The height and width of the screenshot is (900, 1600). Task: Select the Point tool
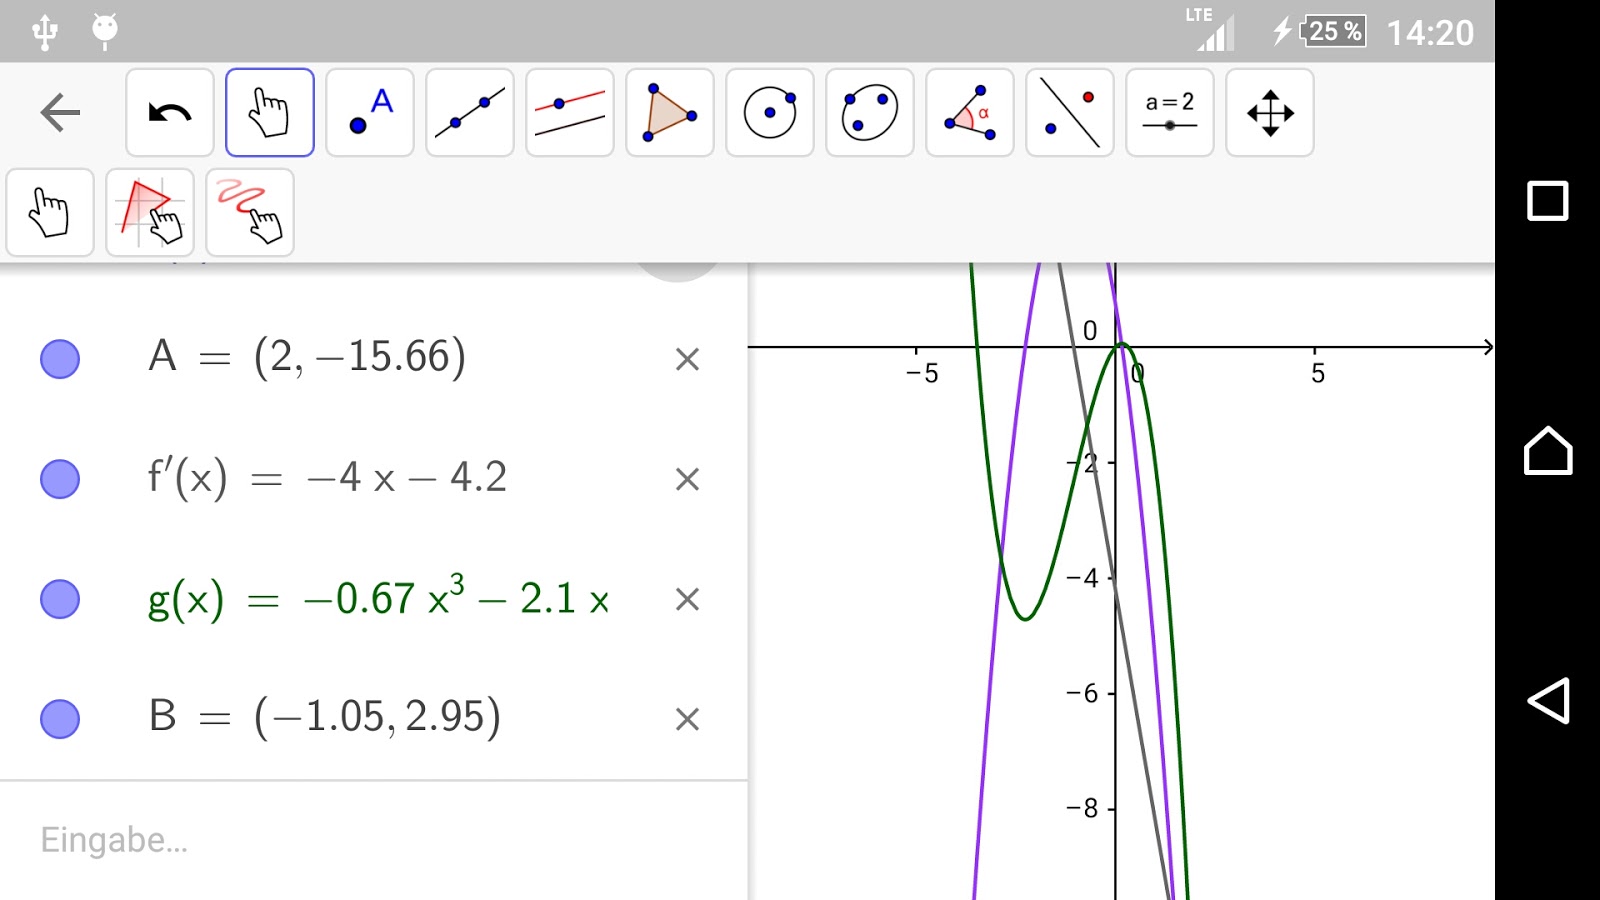pyautogui.click(x=370, y=113)
